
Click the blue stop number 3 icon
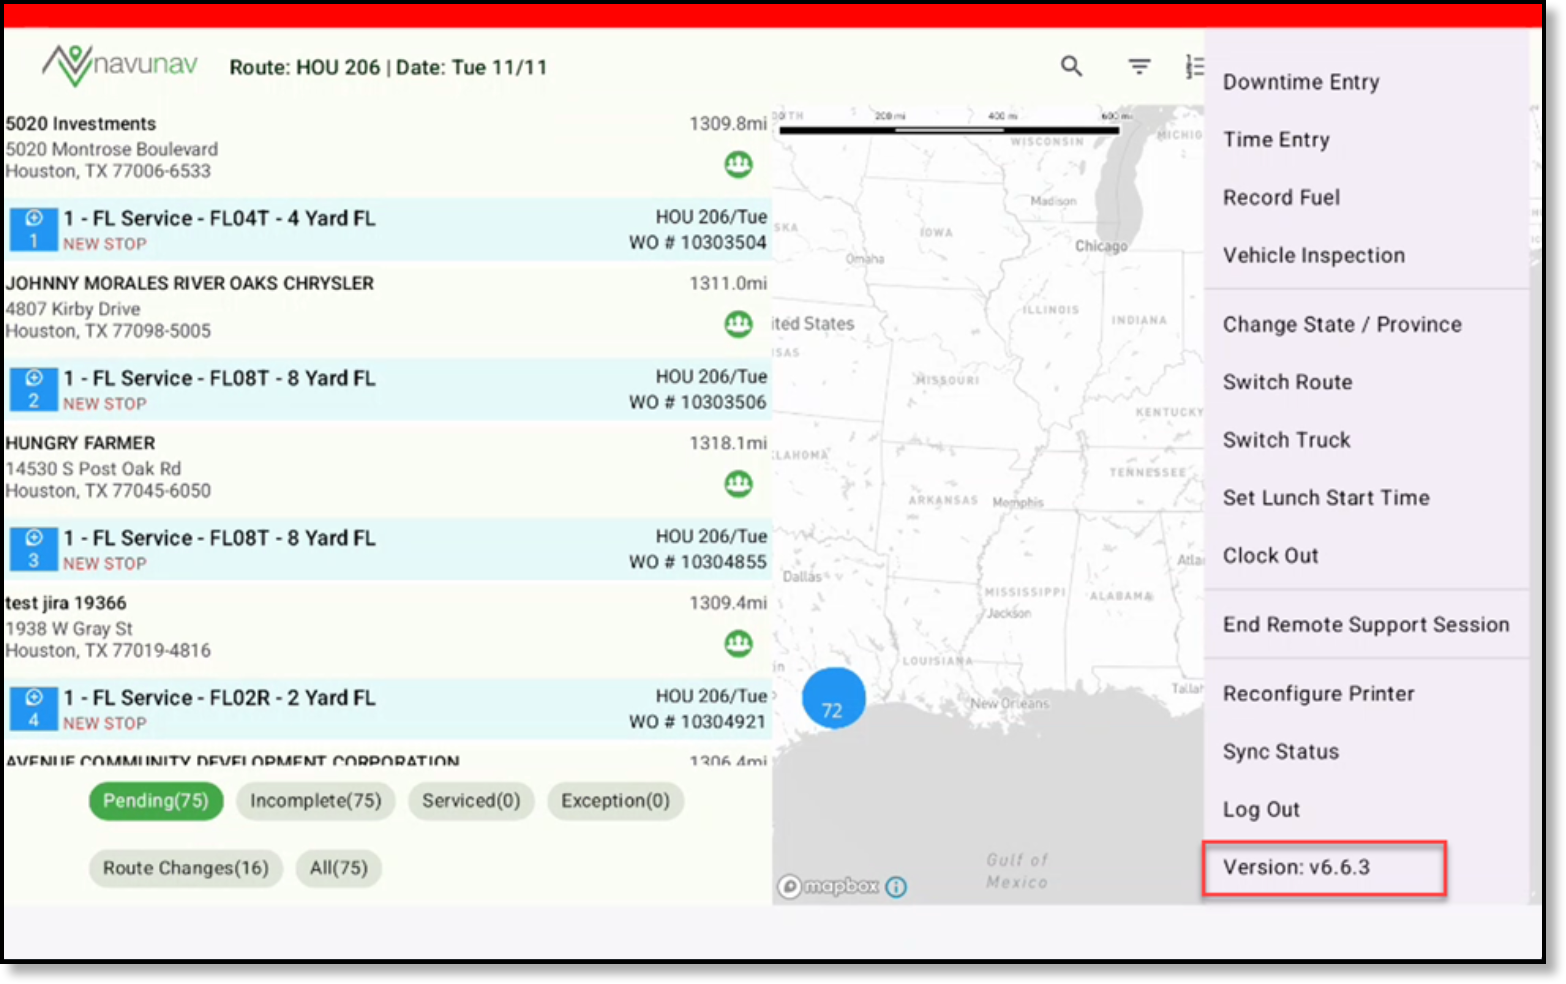[33, 549]
